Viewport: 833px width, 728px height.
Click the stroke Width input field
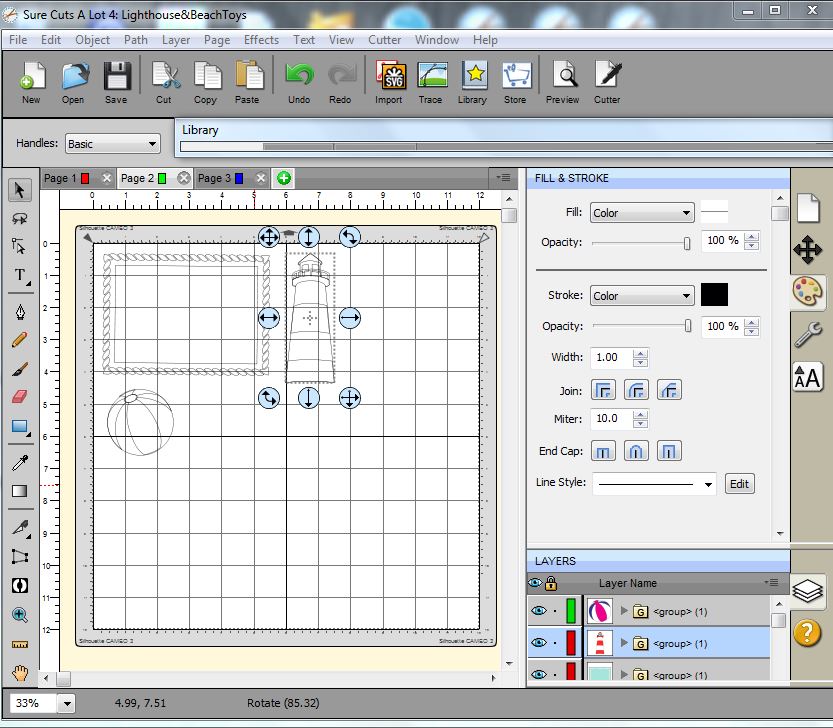(610, 357)
